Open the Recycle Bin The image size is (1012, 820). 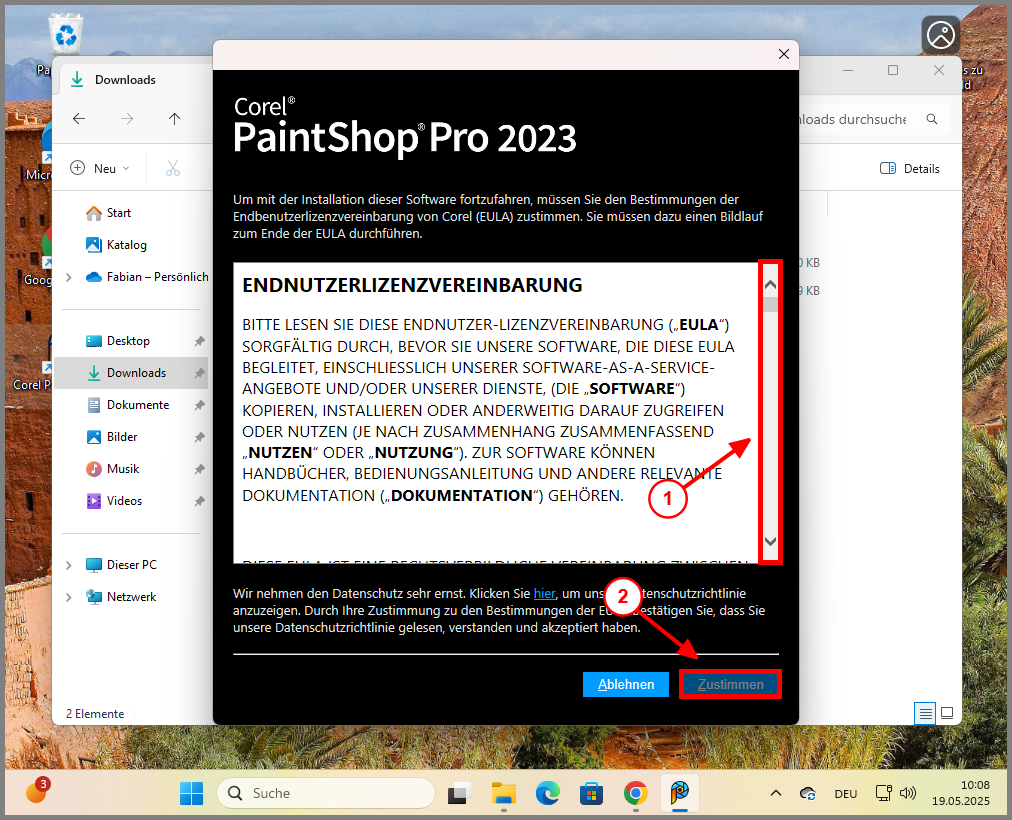[67, 35]
